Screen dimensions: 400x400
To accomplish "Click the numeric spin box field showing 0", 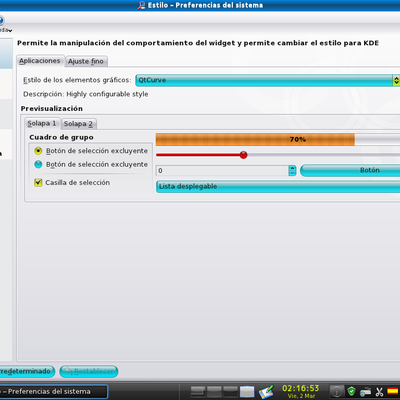I will (x=222, y=171).
